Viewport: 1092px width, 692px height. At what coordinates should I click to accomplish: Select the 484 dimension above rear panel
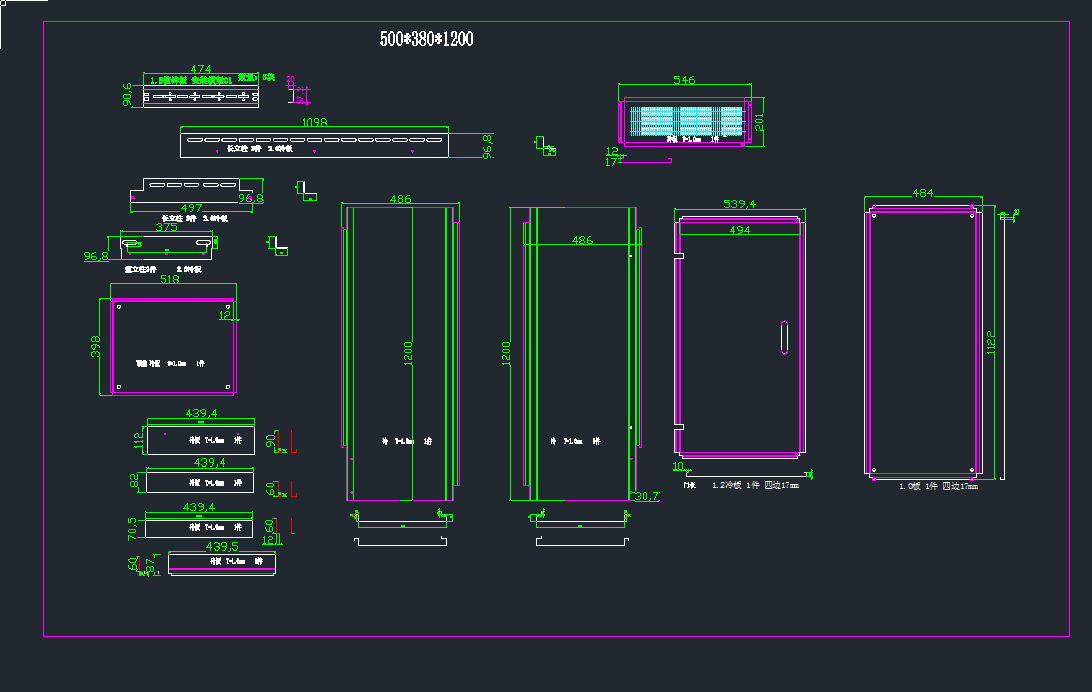pyautogui.click(x=922, y=193)
